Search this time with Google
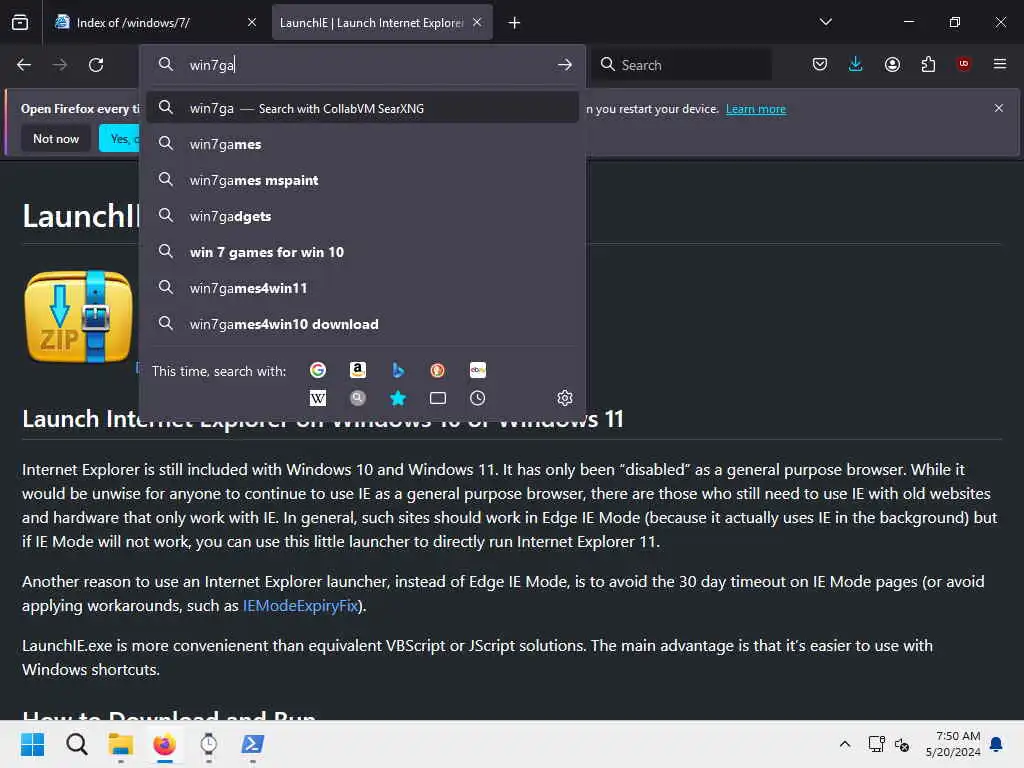 tap(318, 370)
